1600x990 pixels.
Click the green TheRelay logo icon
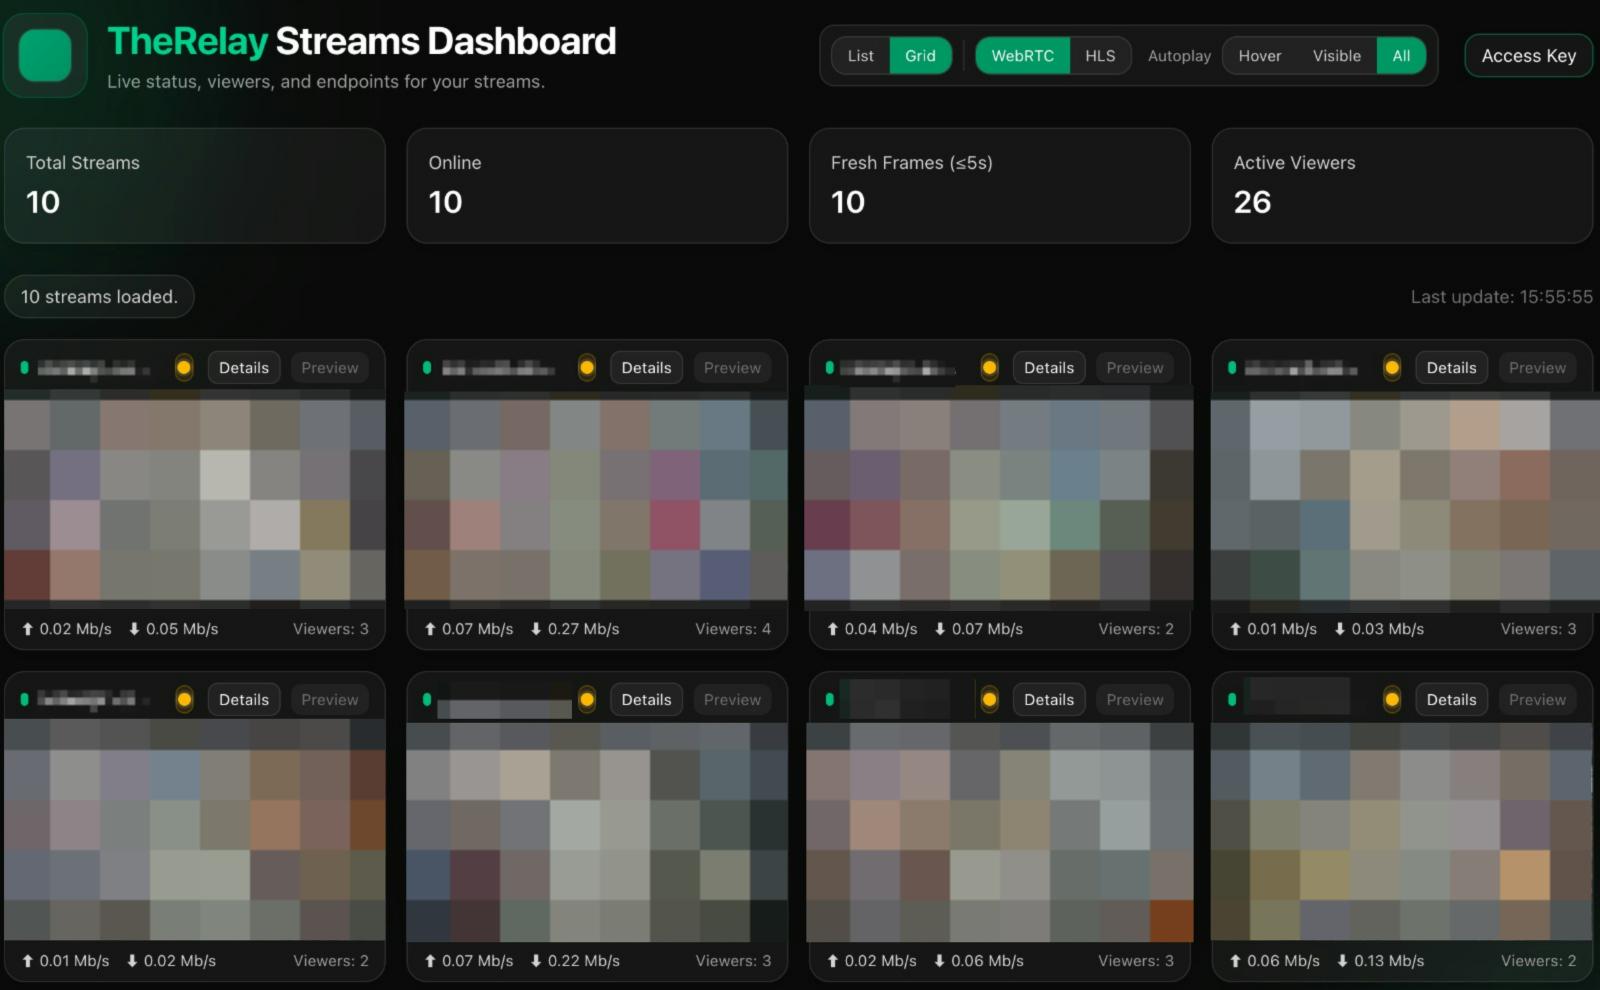point(45,55)
